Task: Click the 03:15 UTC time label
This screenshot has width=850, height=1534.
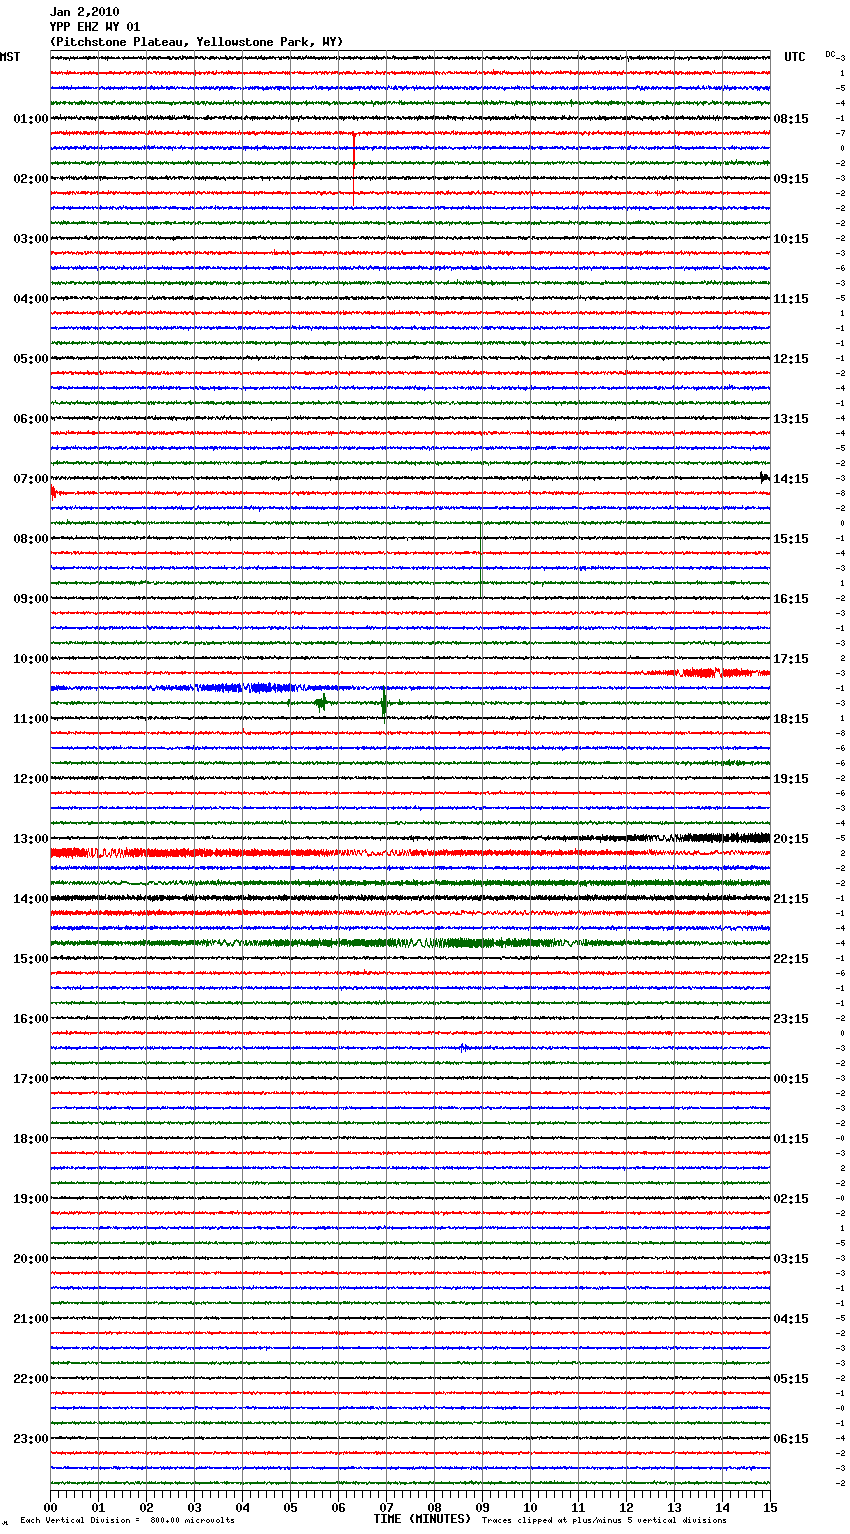Action: (x=791, y=1259)
